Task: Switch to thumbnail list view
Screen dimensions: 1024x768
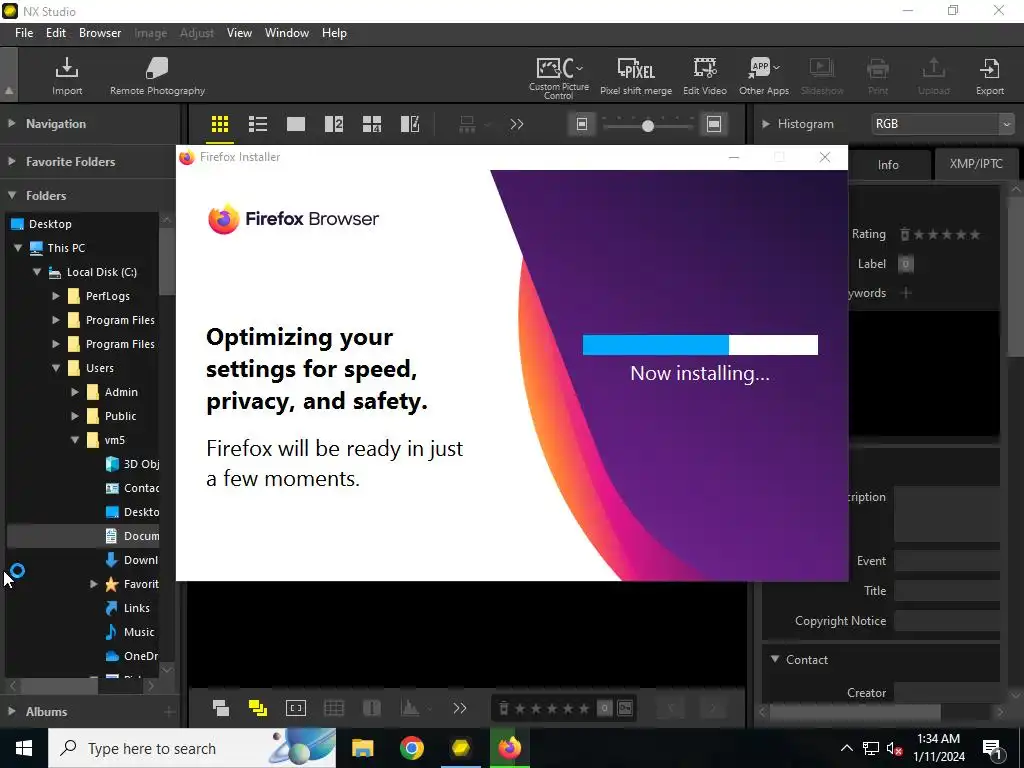Action: click(x=258, y=123)
